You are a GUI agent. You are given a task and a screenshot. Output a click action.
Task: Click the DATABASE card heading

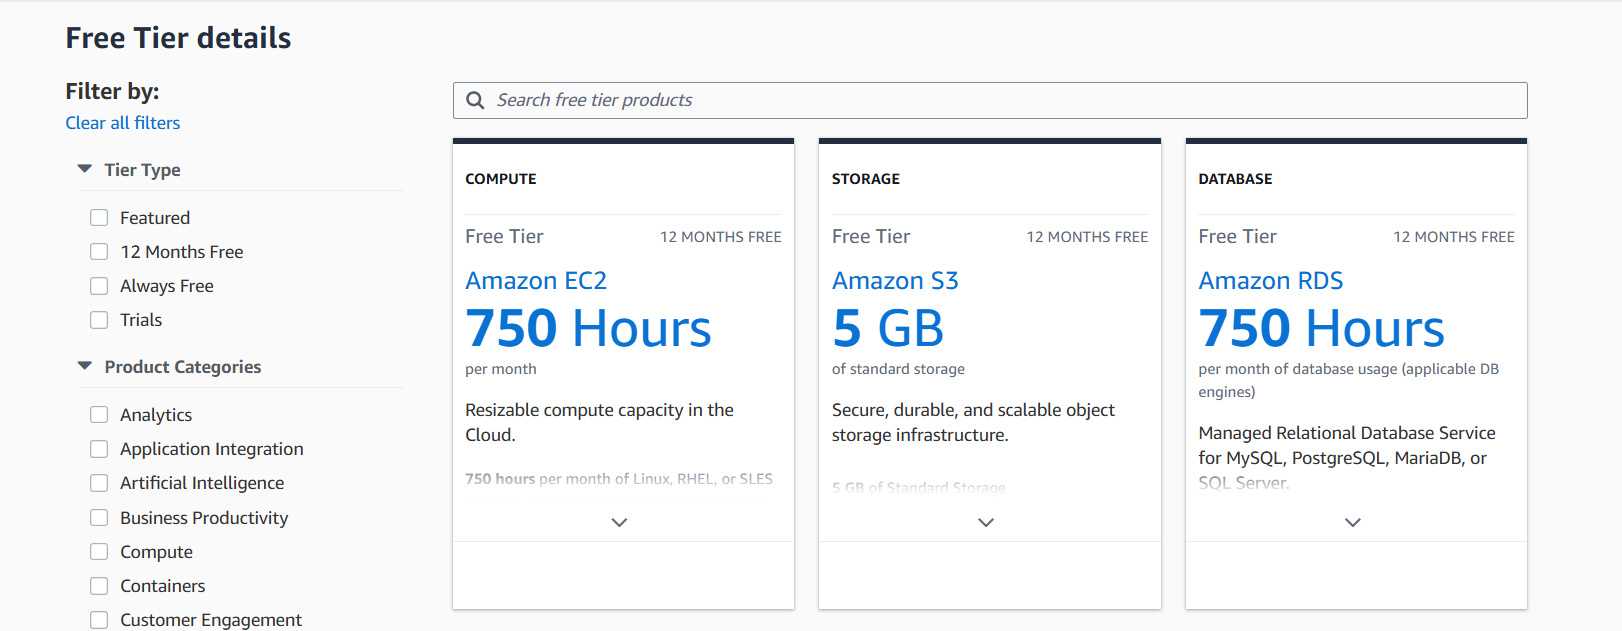pyautogui.click(x=1236, y=179)
